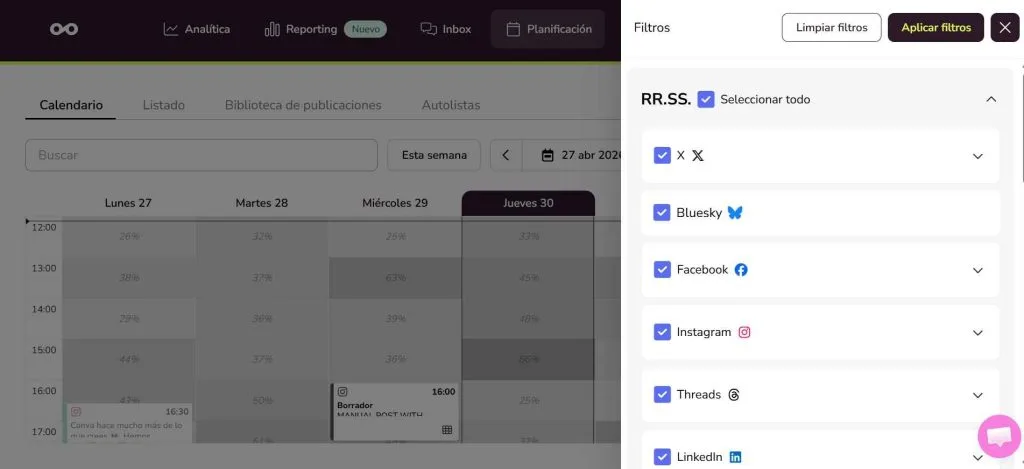Uncheck the Bluesky checkbox
The image size is (1024, 469).
662,213
